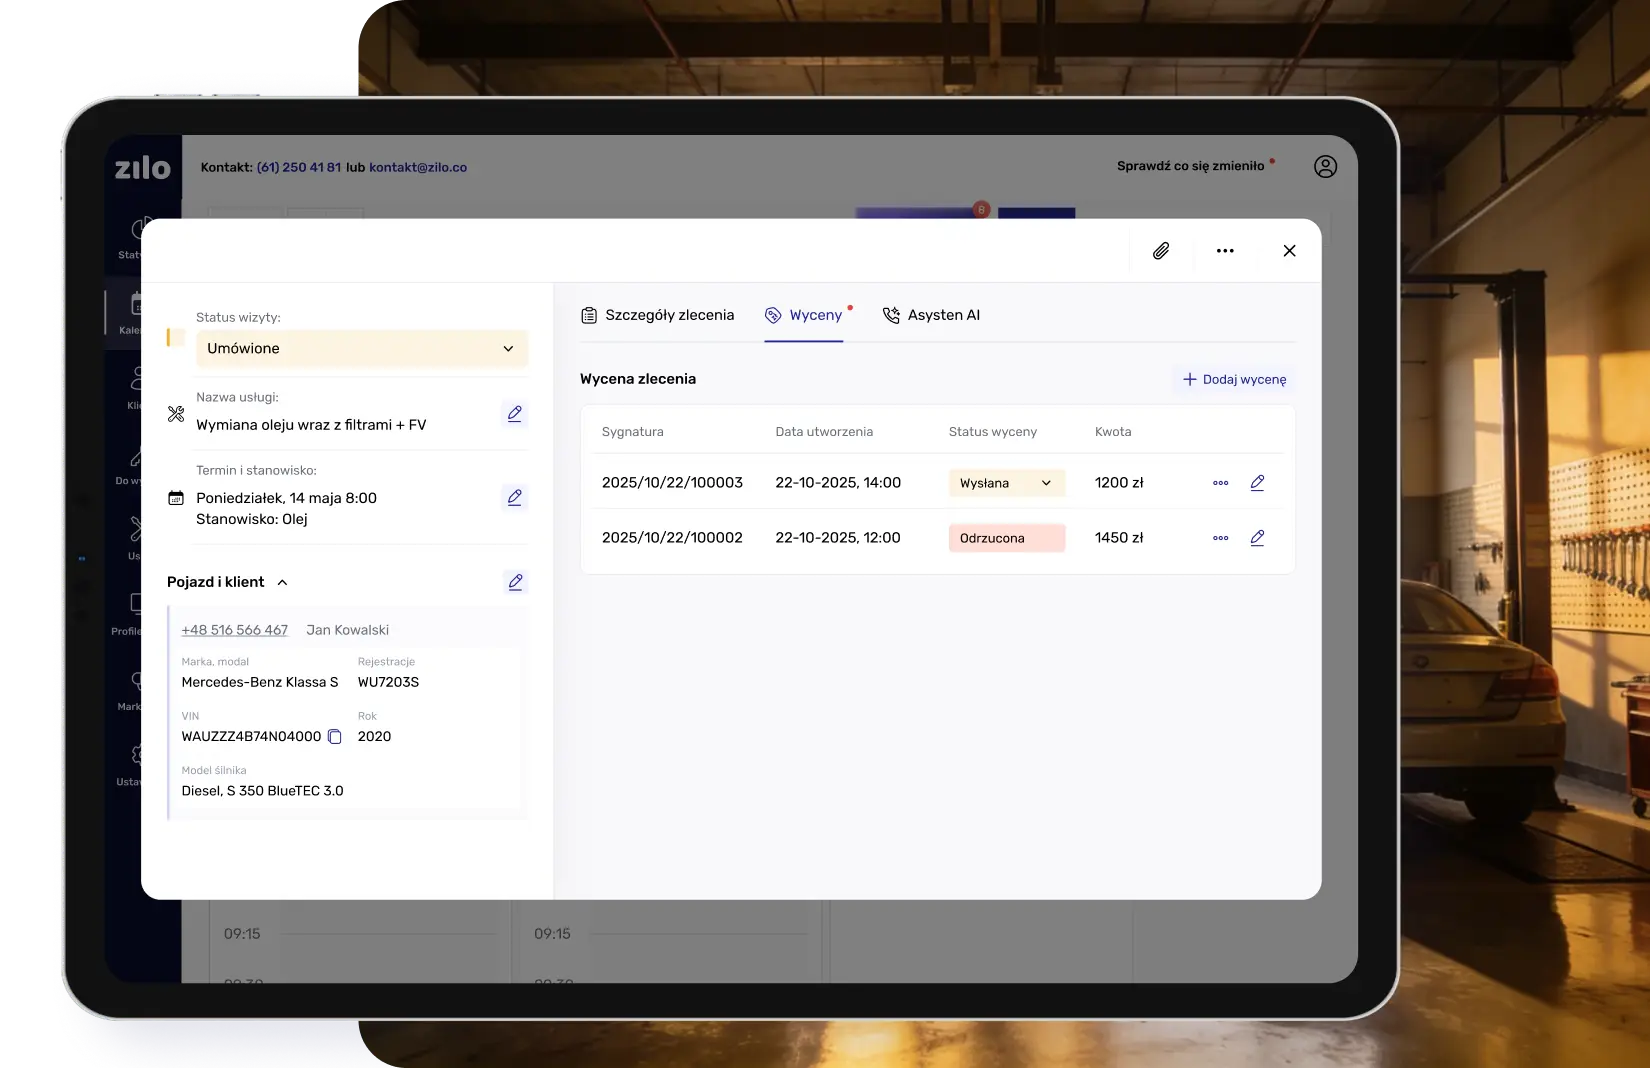Edit the appointment date and station
The width and height of the screenshot is (1650, 1068).
[515, 497]
